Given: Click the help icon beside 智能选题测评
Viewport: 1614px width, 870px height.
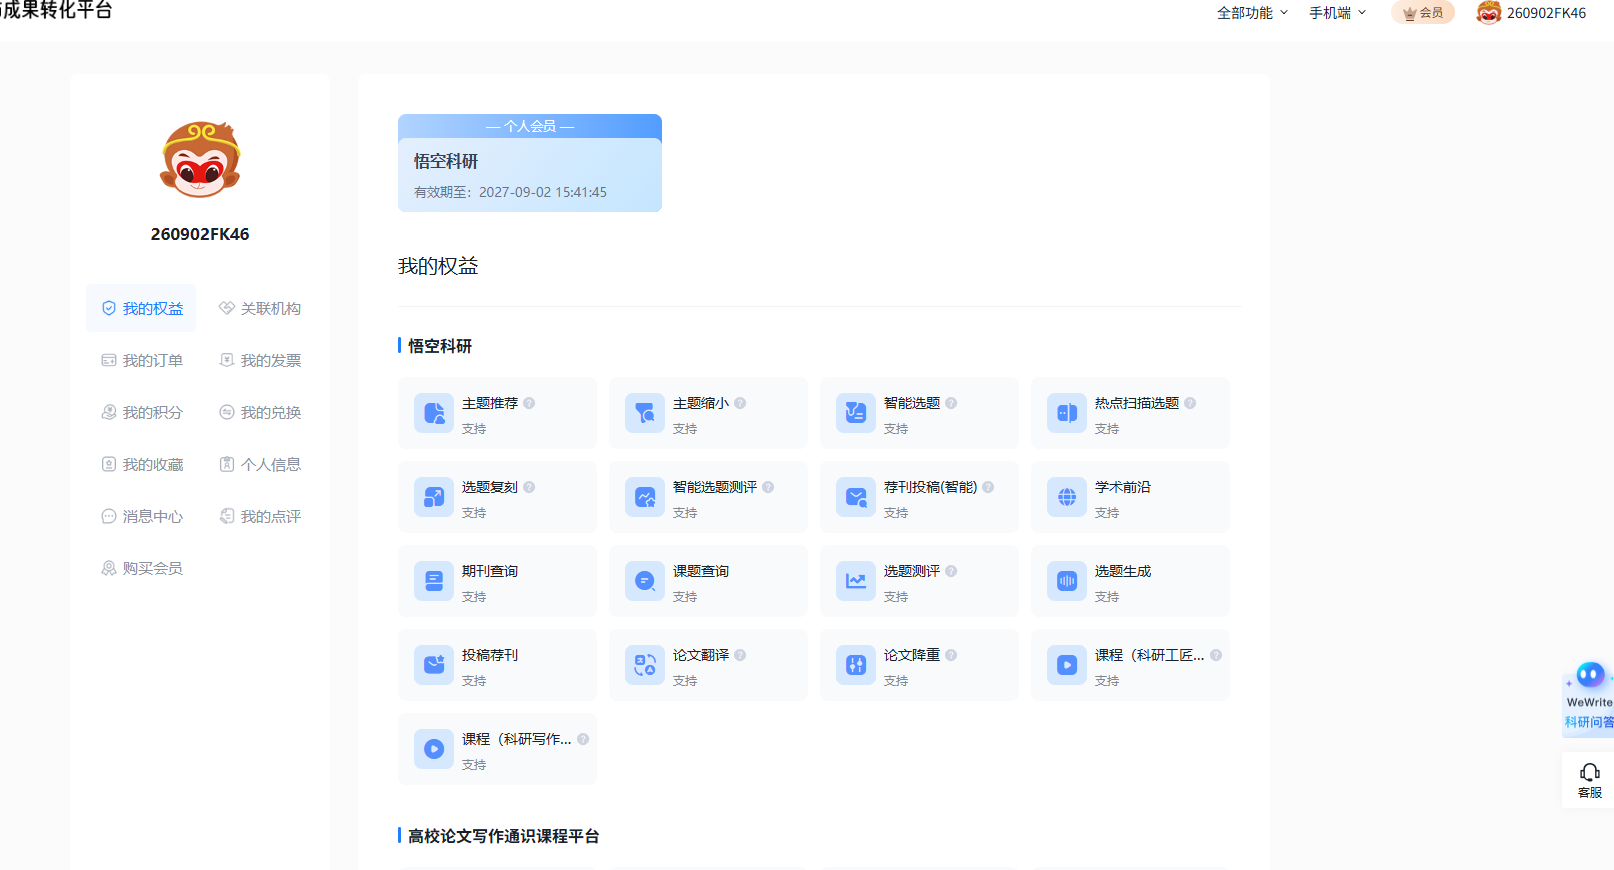Looking at the screenshot, I should coord(768,487).
